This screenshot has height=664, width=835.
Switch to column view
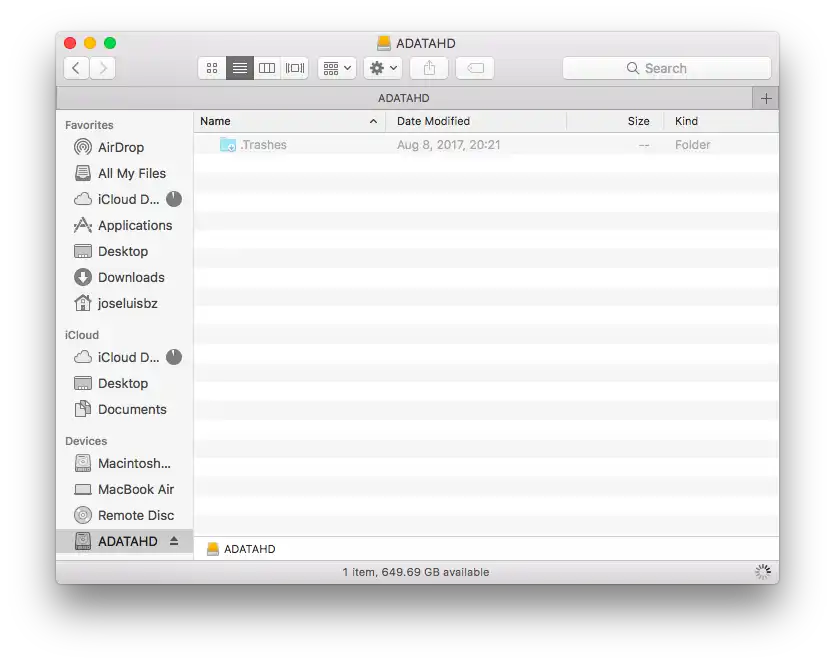coord(267,68)
